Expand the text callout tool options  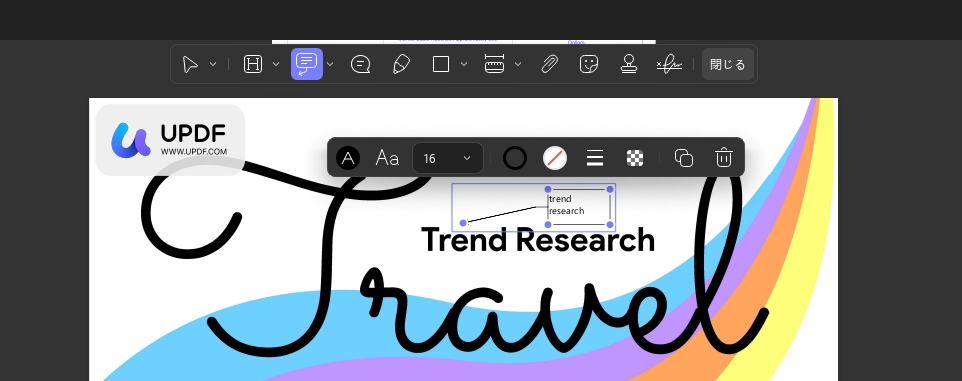(330, 64)
